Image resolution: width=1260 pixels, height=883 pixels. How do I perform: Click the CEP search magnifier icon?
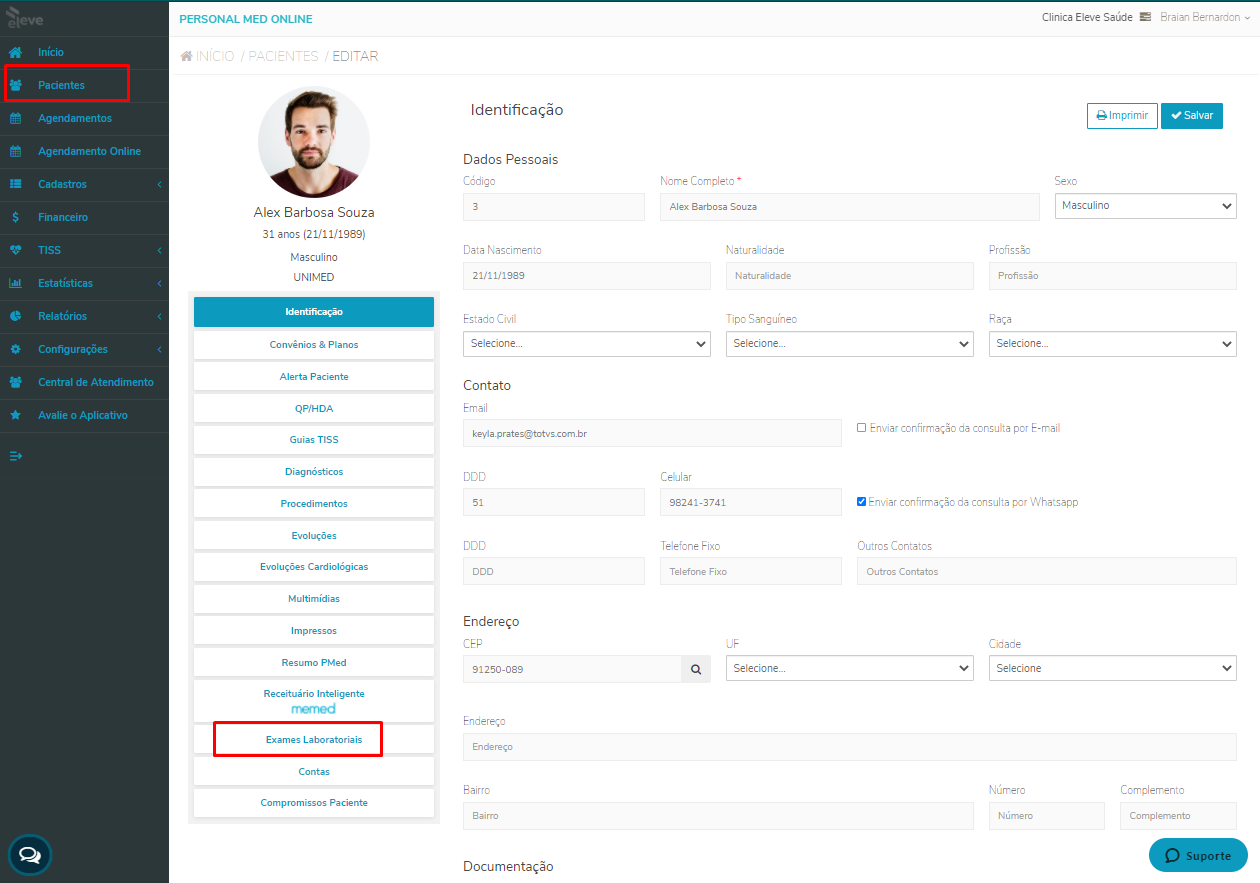696,669
